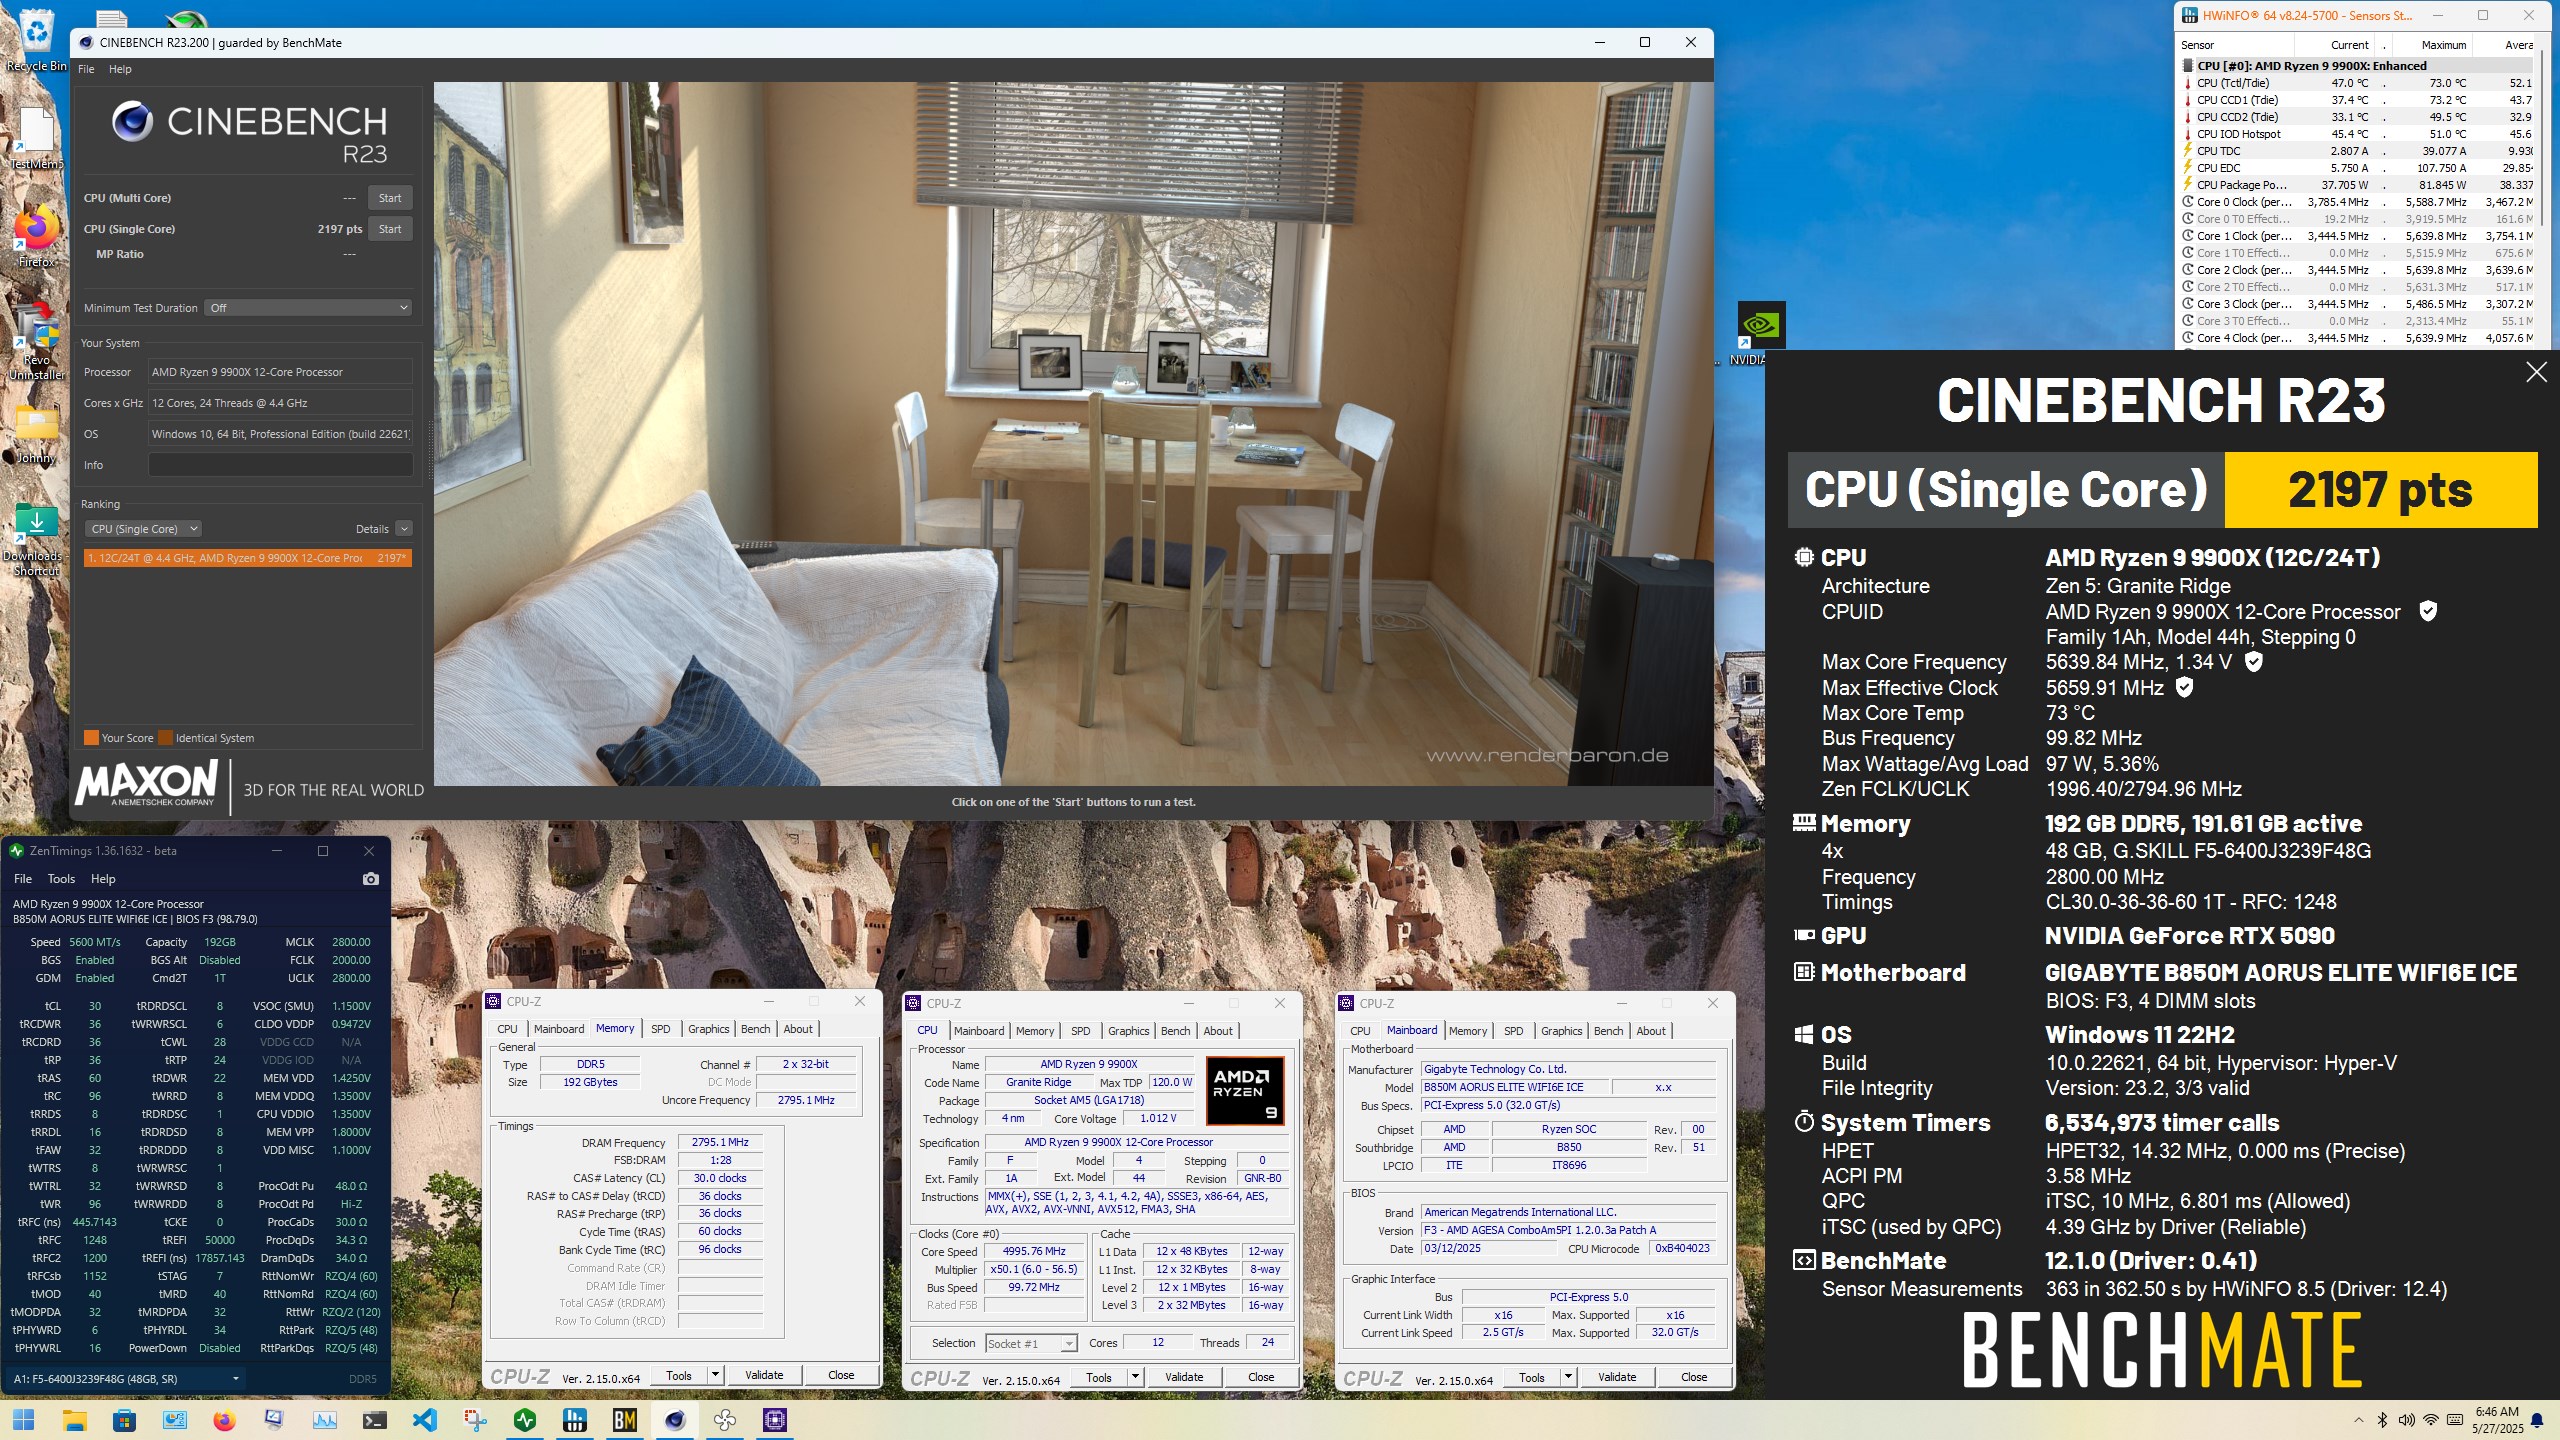2560x1440 pixels.
Task: Click the Info input field in Cinebench
Action: click(x=280, y=465)
